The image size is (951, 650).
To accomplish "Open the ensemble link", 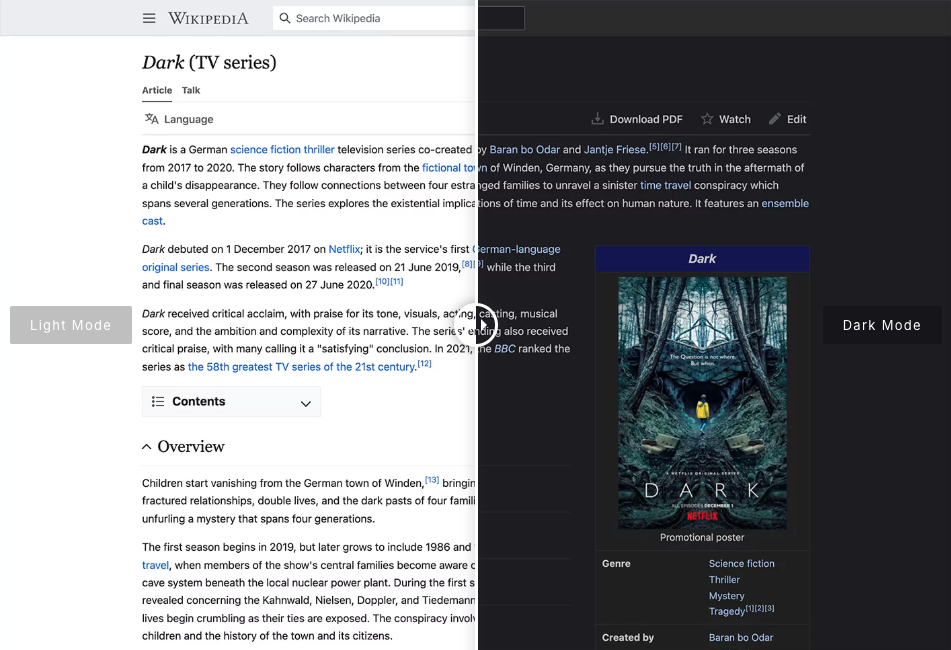I will 785,204.
